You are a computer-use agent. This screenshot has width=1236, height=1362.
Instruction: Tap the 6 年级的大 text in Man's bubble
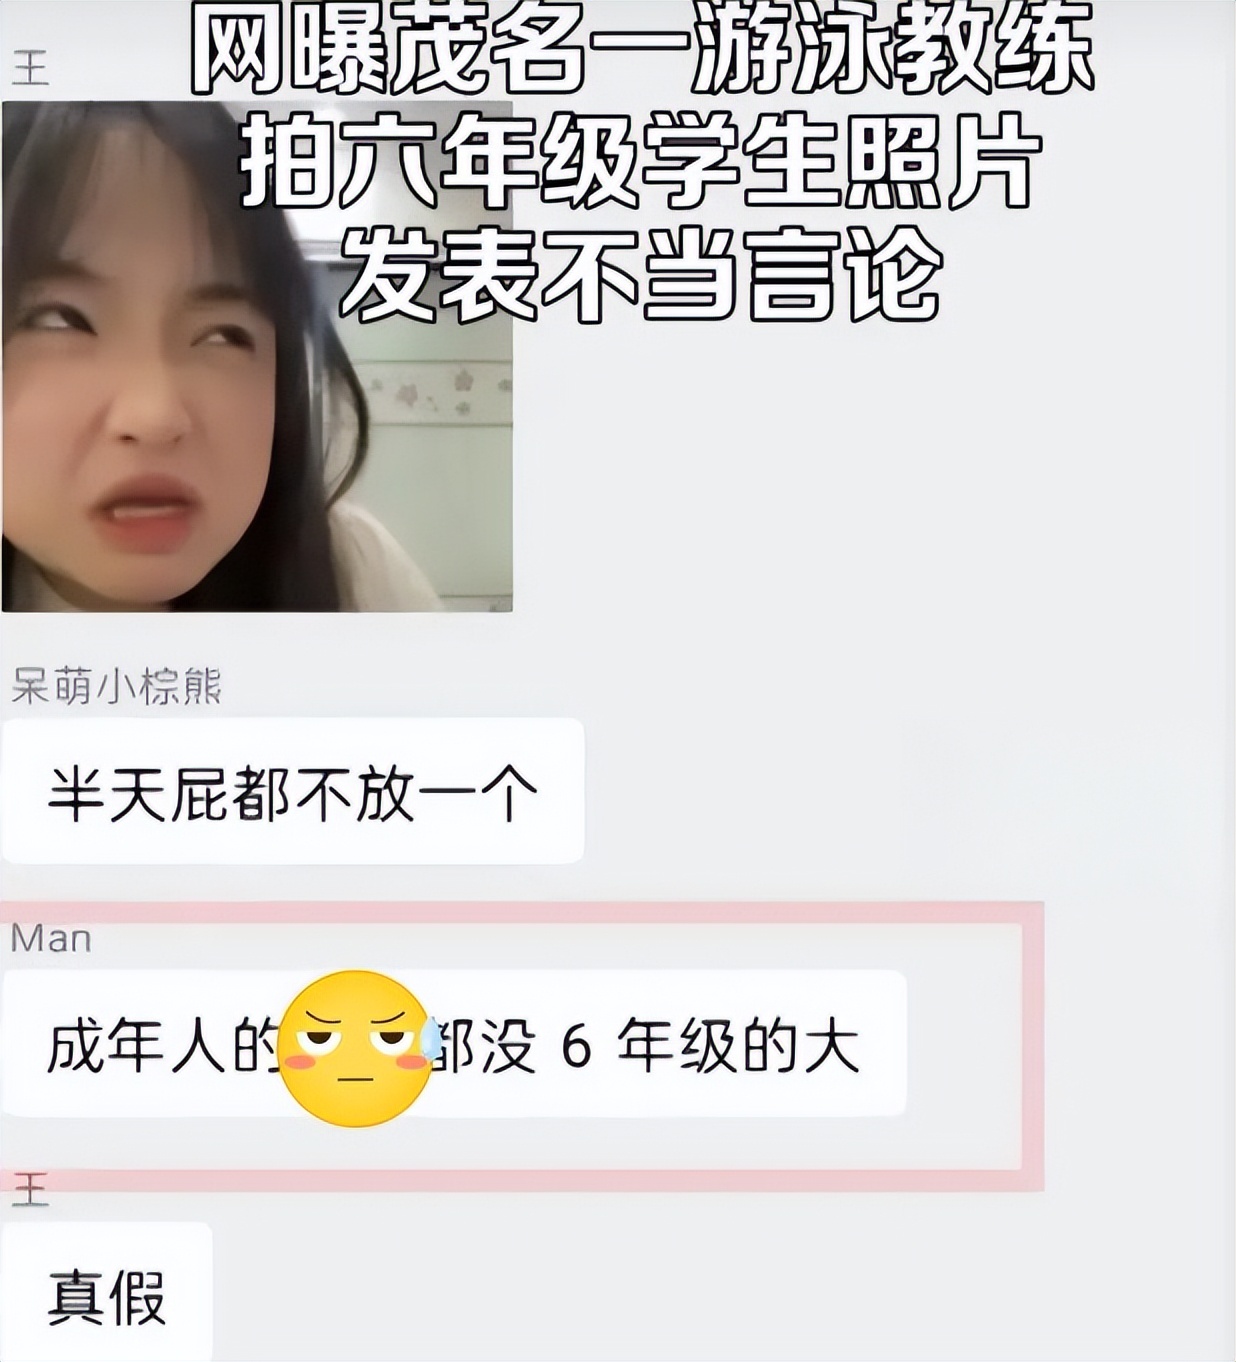[711, 1045]
